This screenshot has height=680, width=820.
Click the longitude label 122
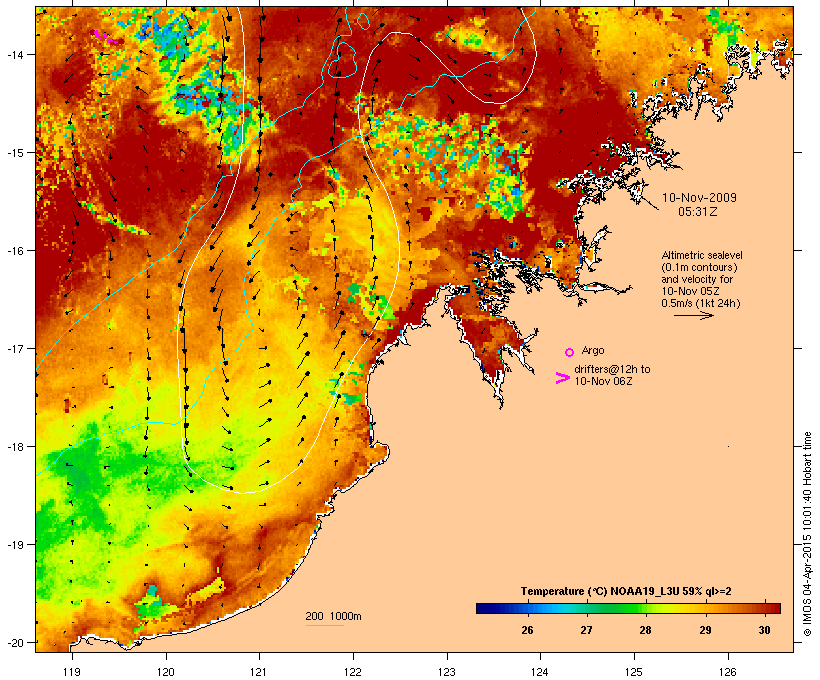point(353,672)
